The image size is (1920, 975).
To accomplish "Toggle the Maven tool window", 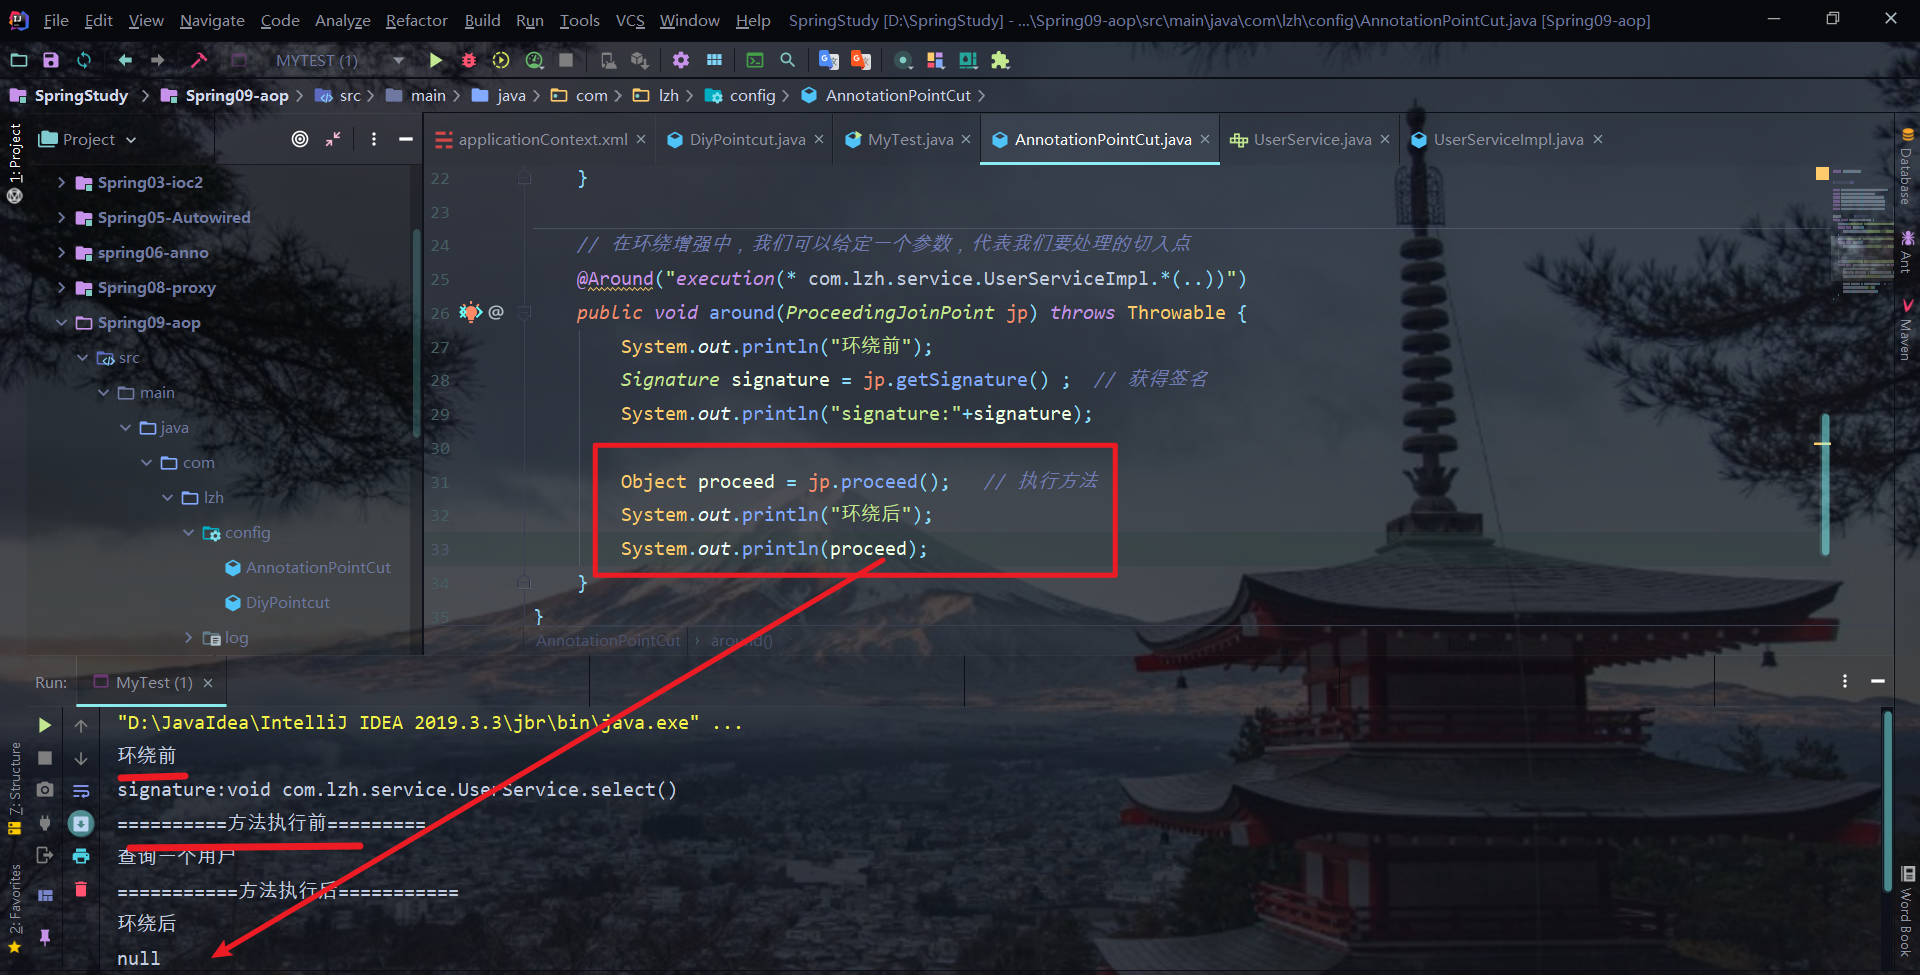I will (1907, 330).
